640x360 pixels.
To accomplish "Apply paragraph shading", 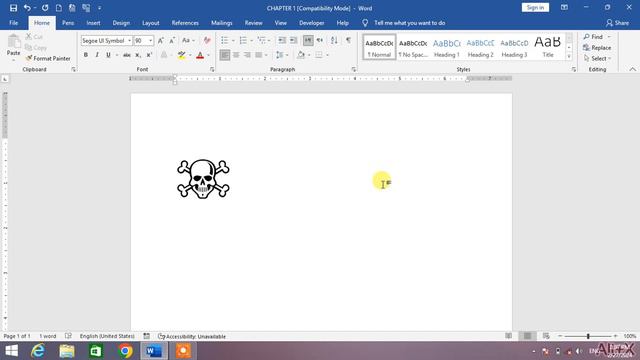I will [x=301, y=55].
